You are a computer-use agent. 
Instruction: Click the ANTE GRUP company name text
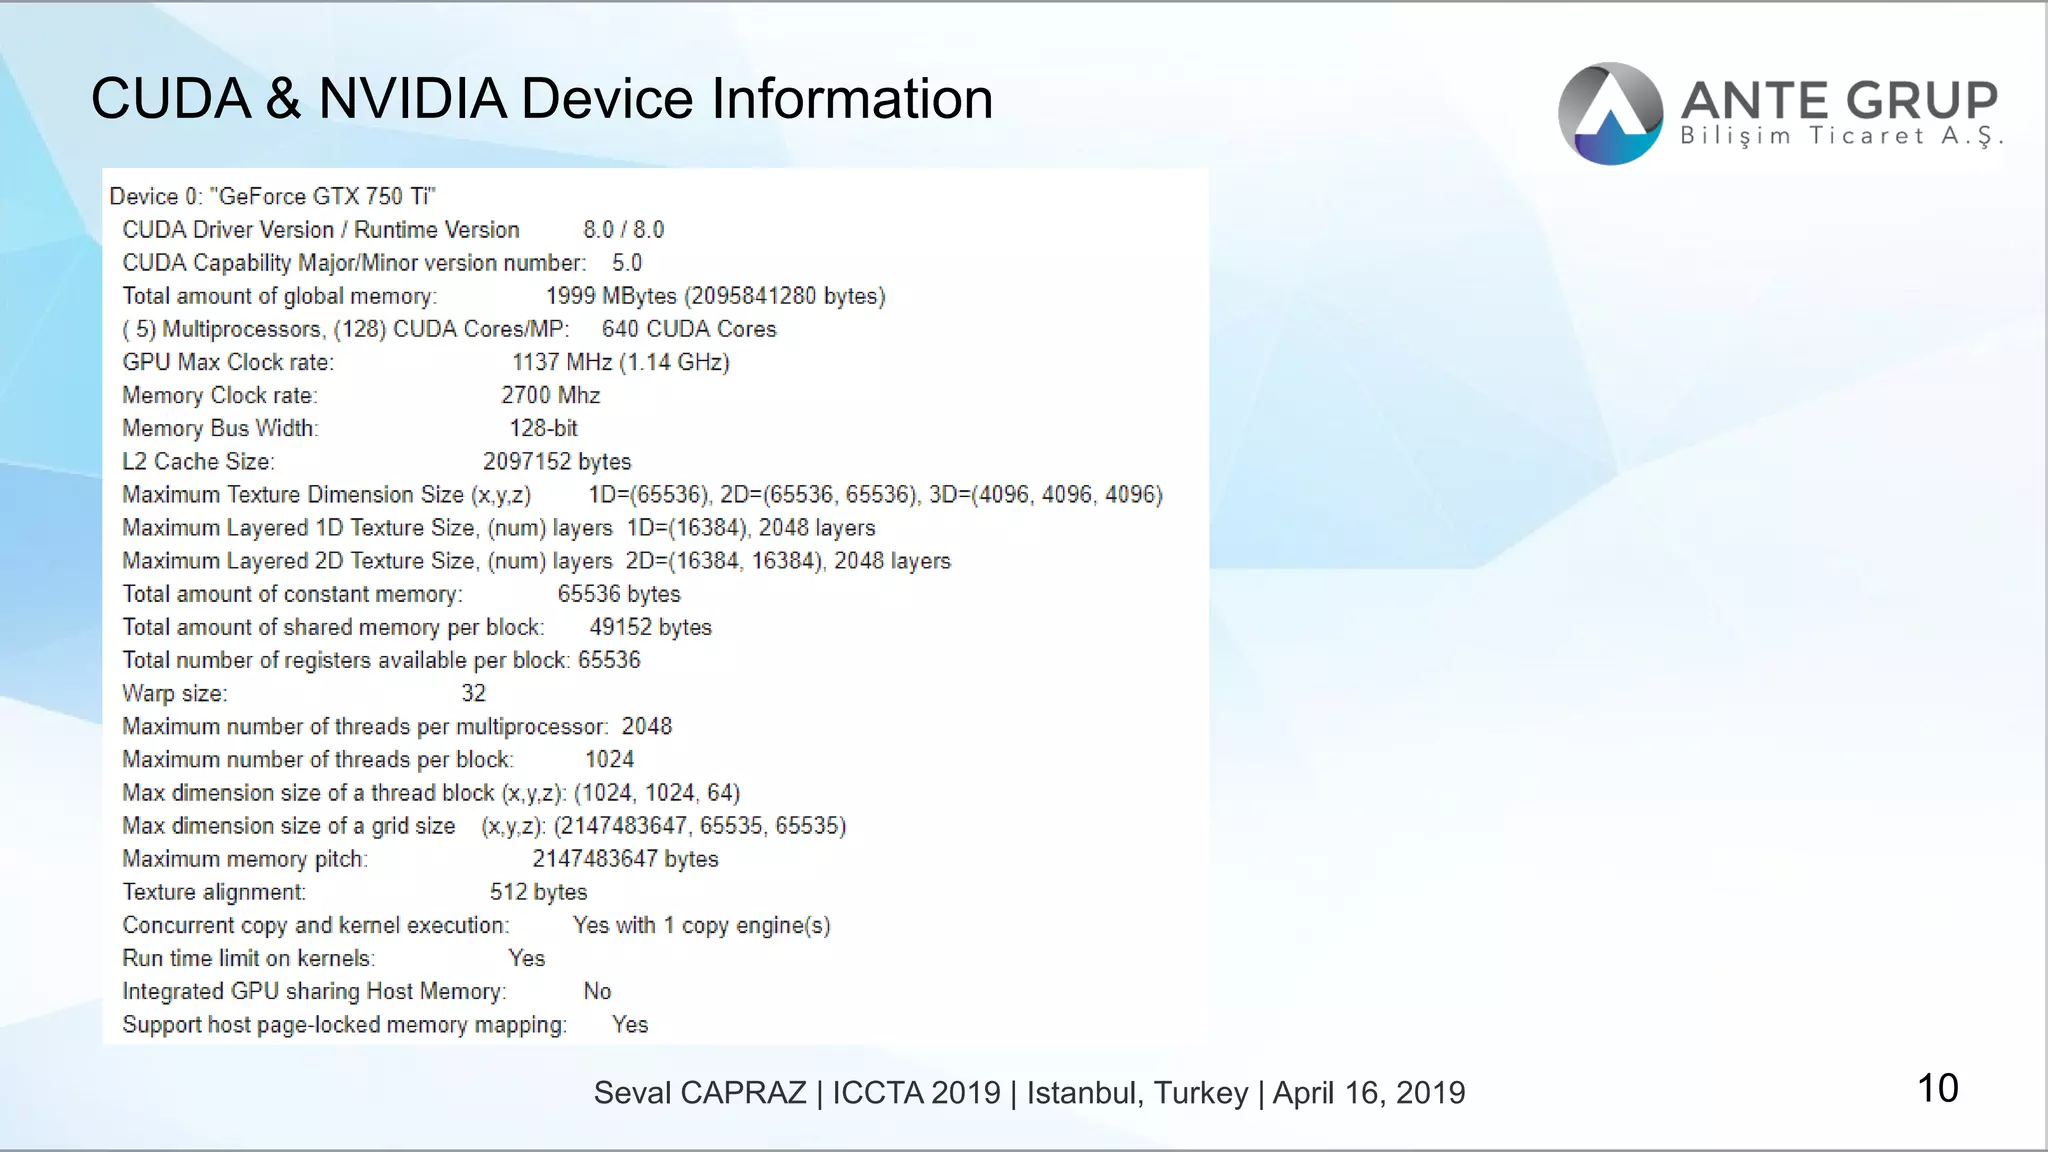coord(1838,100)
